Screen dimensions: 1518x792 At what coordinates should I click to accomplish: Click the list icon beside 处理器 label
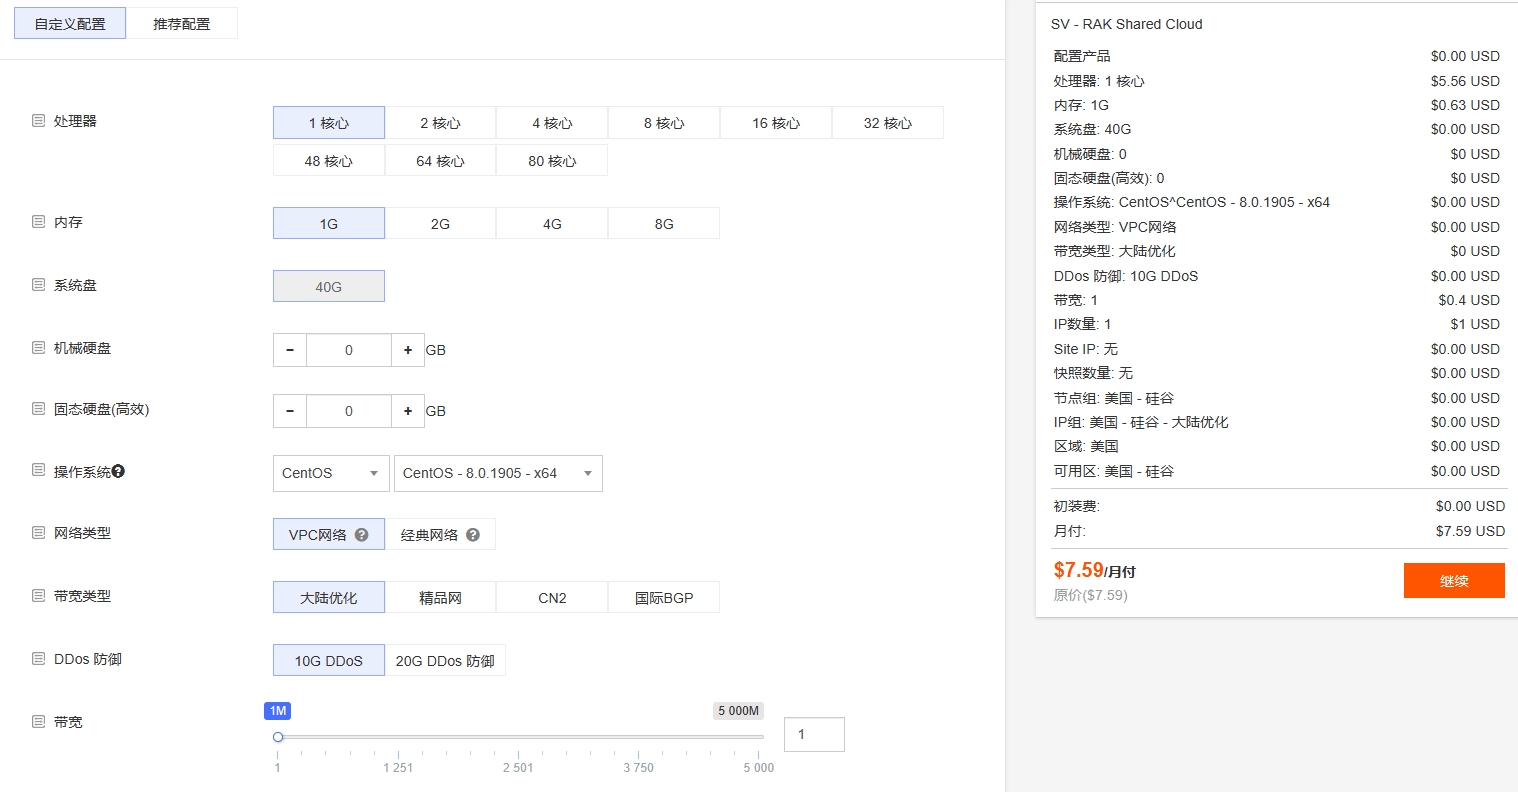(38, 120)
